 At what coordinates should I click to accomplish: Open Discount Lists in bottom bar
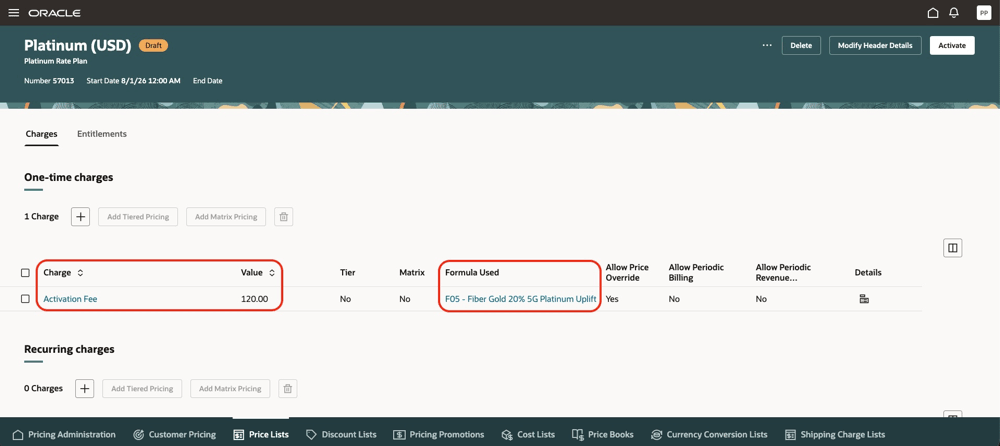click(x=342, y=434)
